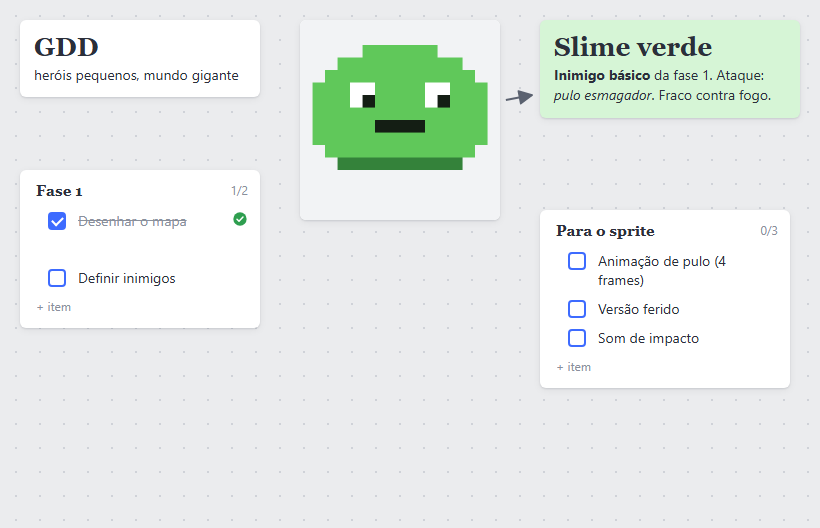Mark Versão ferido as done
Screen dimensions: 820x528
tap(577, 309)
